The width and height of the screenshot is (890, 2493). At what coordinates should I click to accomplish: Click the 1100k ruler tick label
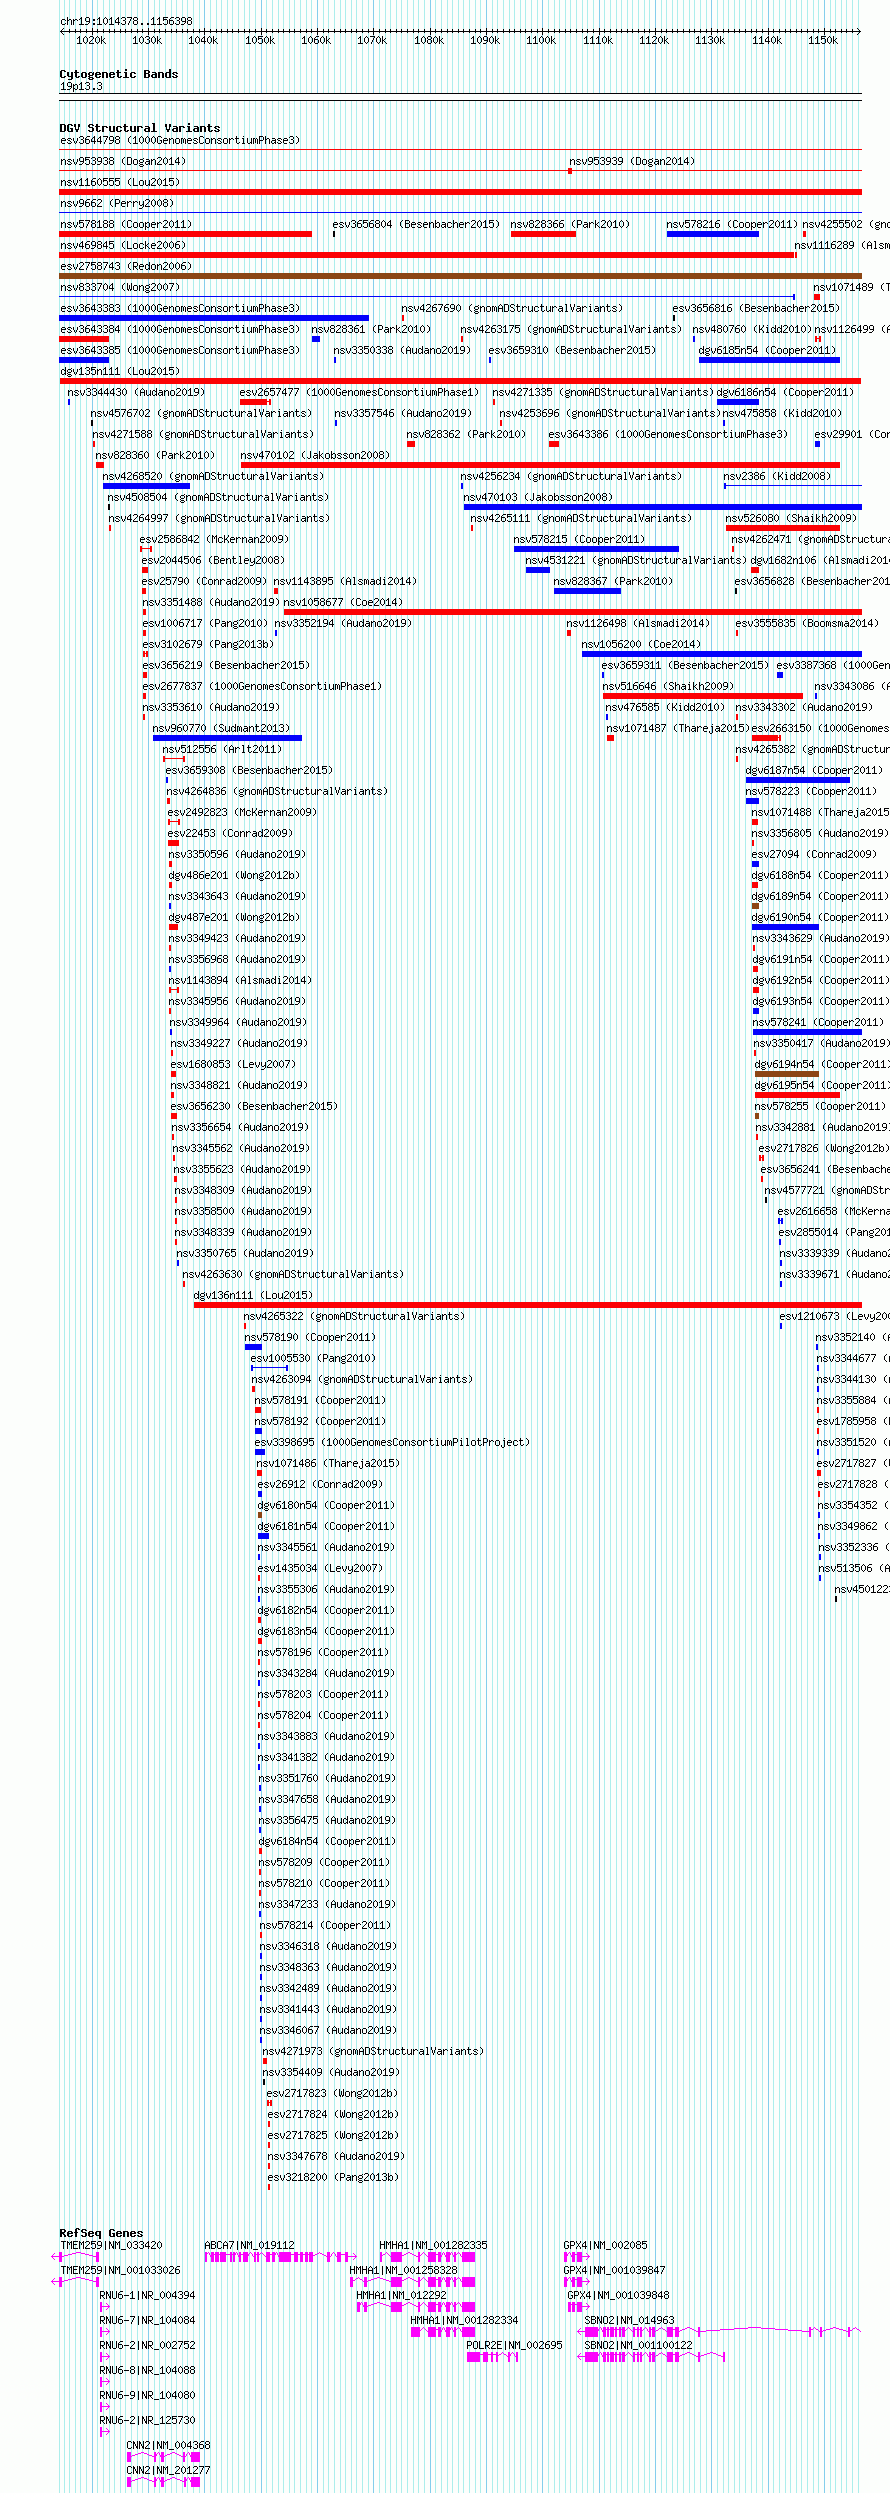coord(541,40)
